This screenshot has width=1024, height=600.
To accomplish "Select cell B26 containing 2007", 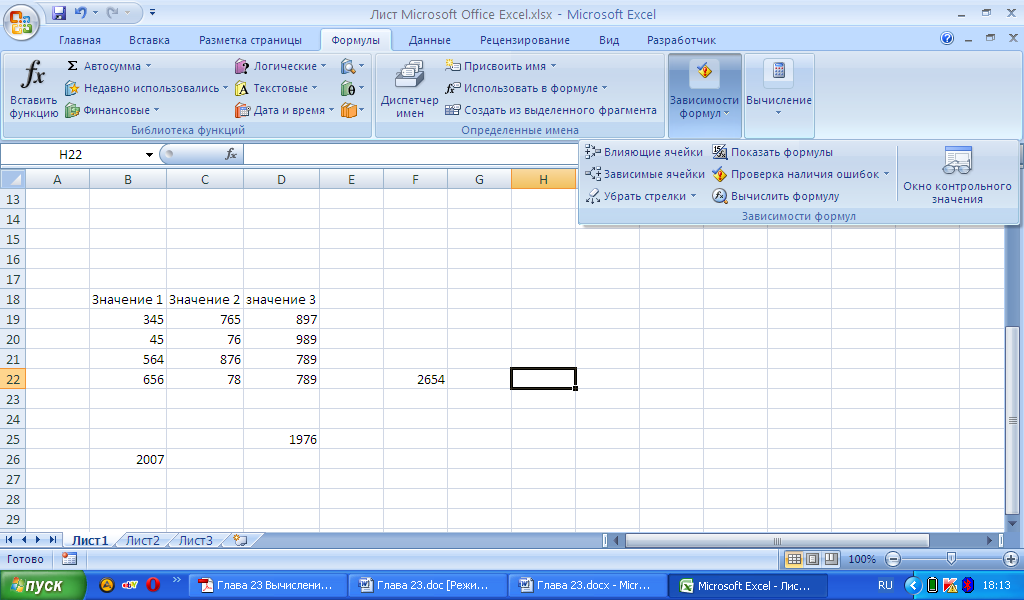I will pyautogui.click(x=128, y=460).
